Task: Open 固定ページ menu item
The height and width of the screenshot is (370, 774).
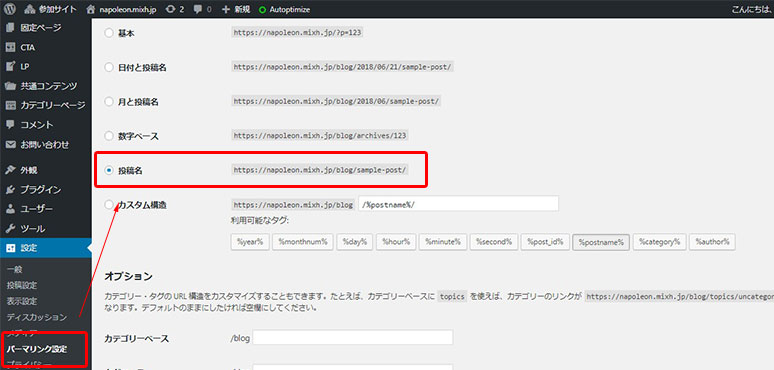Action: click(41, 28)
